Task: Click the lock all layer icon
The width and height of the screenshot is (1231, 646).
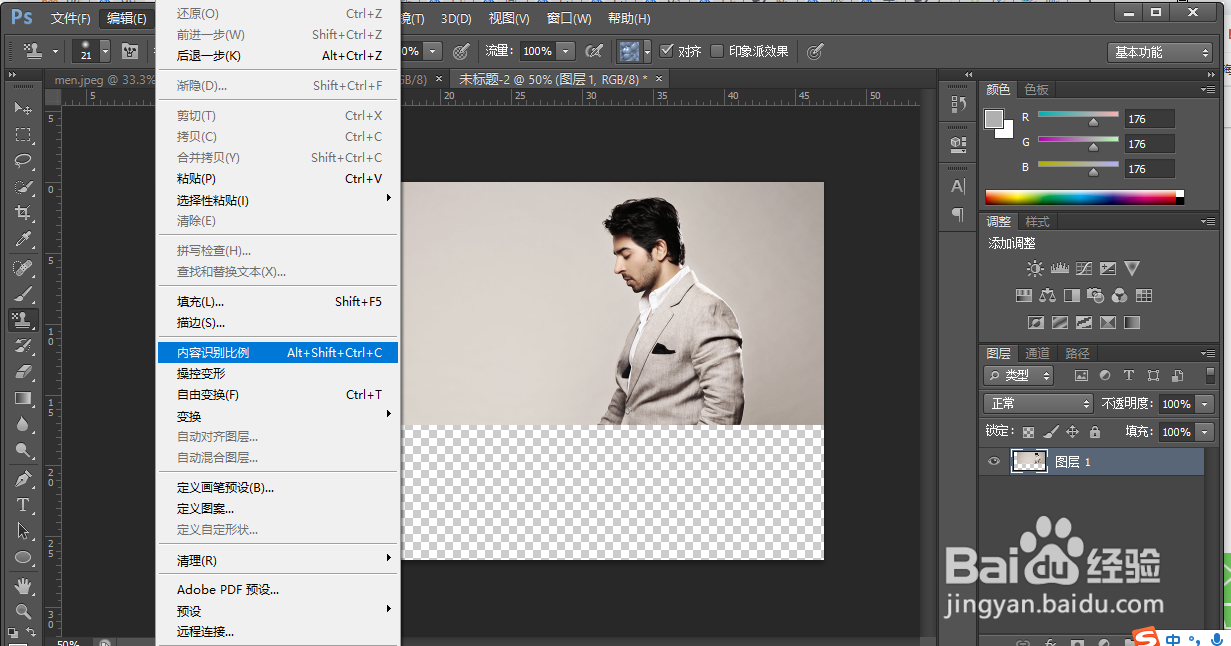Action: (x=1094, y=432)
